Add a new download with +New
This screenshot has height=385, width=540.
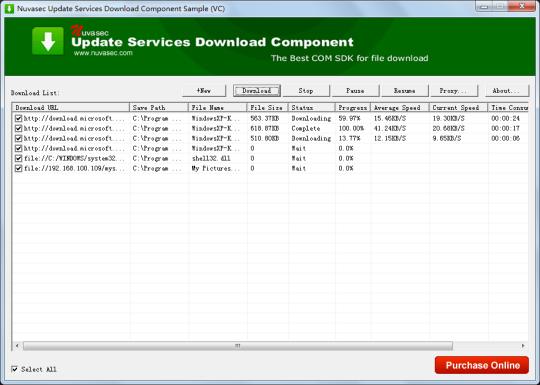point(204,91)
